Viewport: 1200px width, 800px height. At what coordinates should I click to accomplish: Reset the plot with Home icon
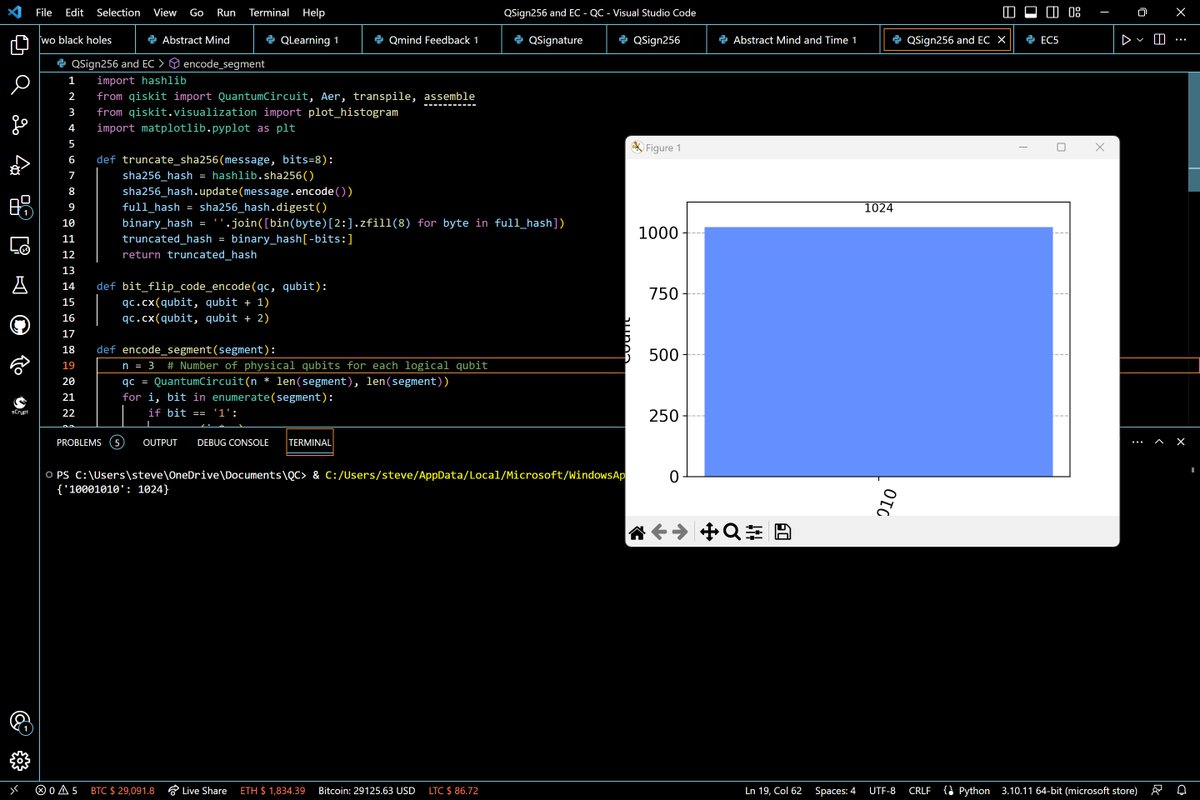[637, 532]
